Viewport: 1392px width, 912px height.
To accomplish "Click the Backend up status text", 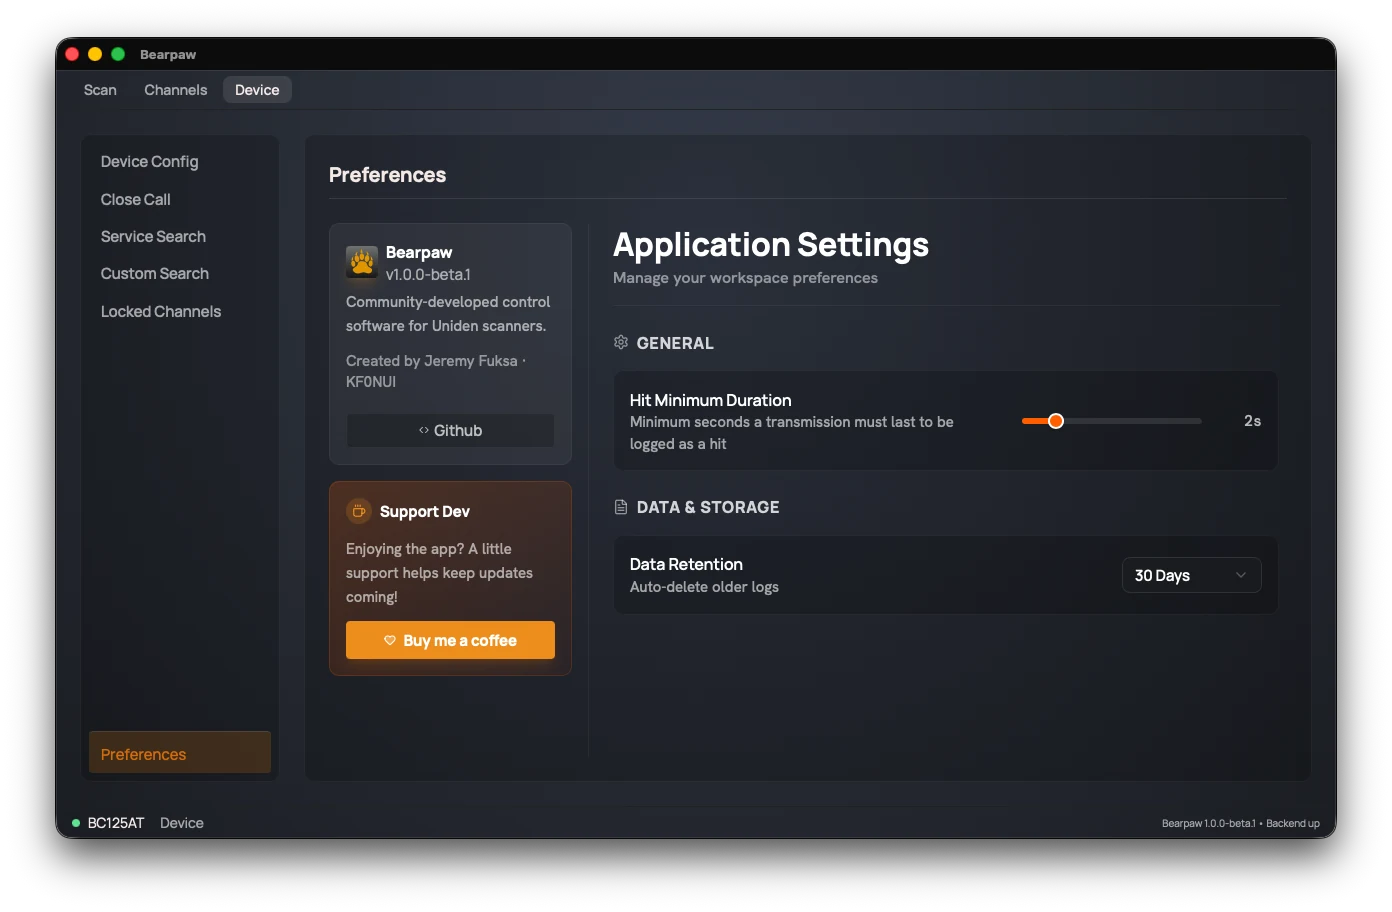I will (1293, 823).
